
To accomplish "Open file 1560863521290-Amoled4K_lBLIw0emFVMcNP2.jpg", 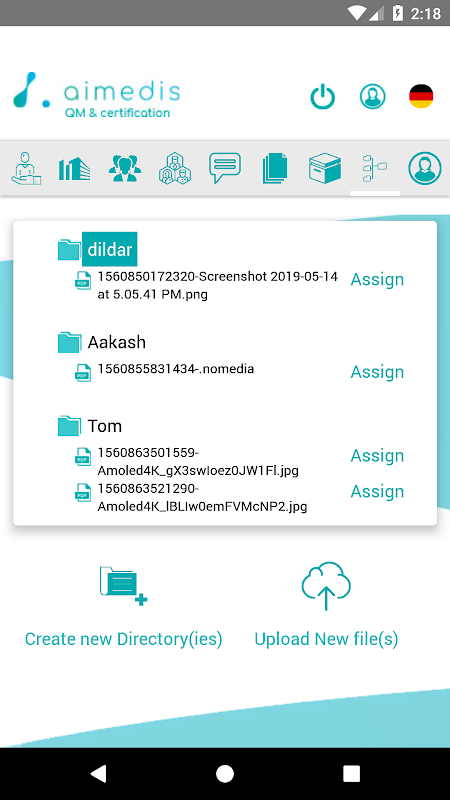I will coord(202,498).
